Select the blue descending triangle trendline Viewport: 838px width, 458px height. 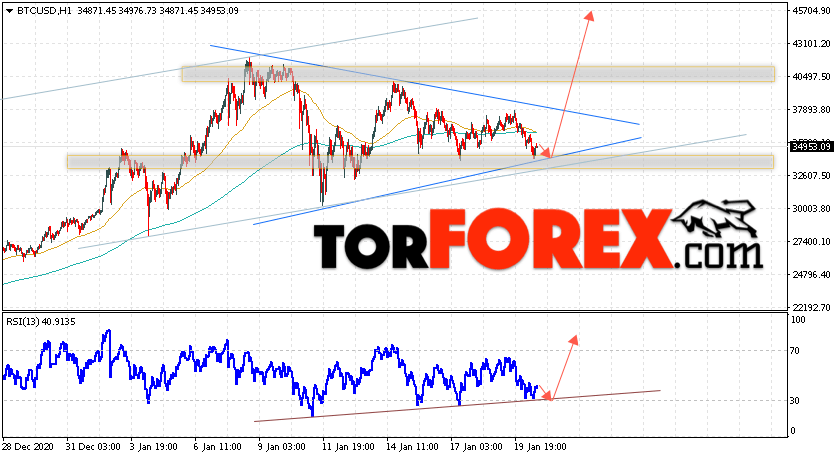coord(425,84)
